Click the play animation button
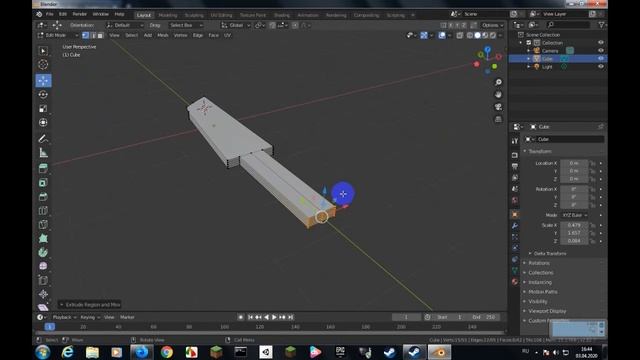This screenshot has width=640, height=360. point(274,317)
